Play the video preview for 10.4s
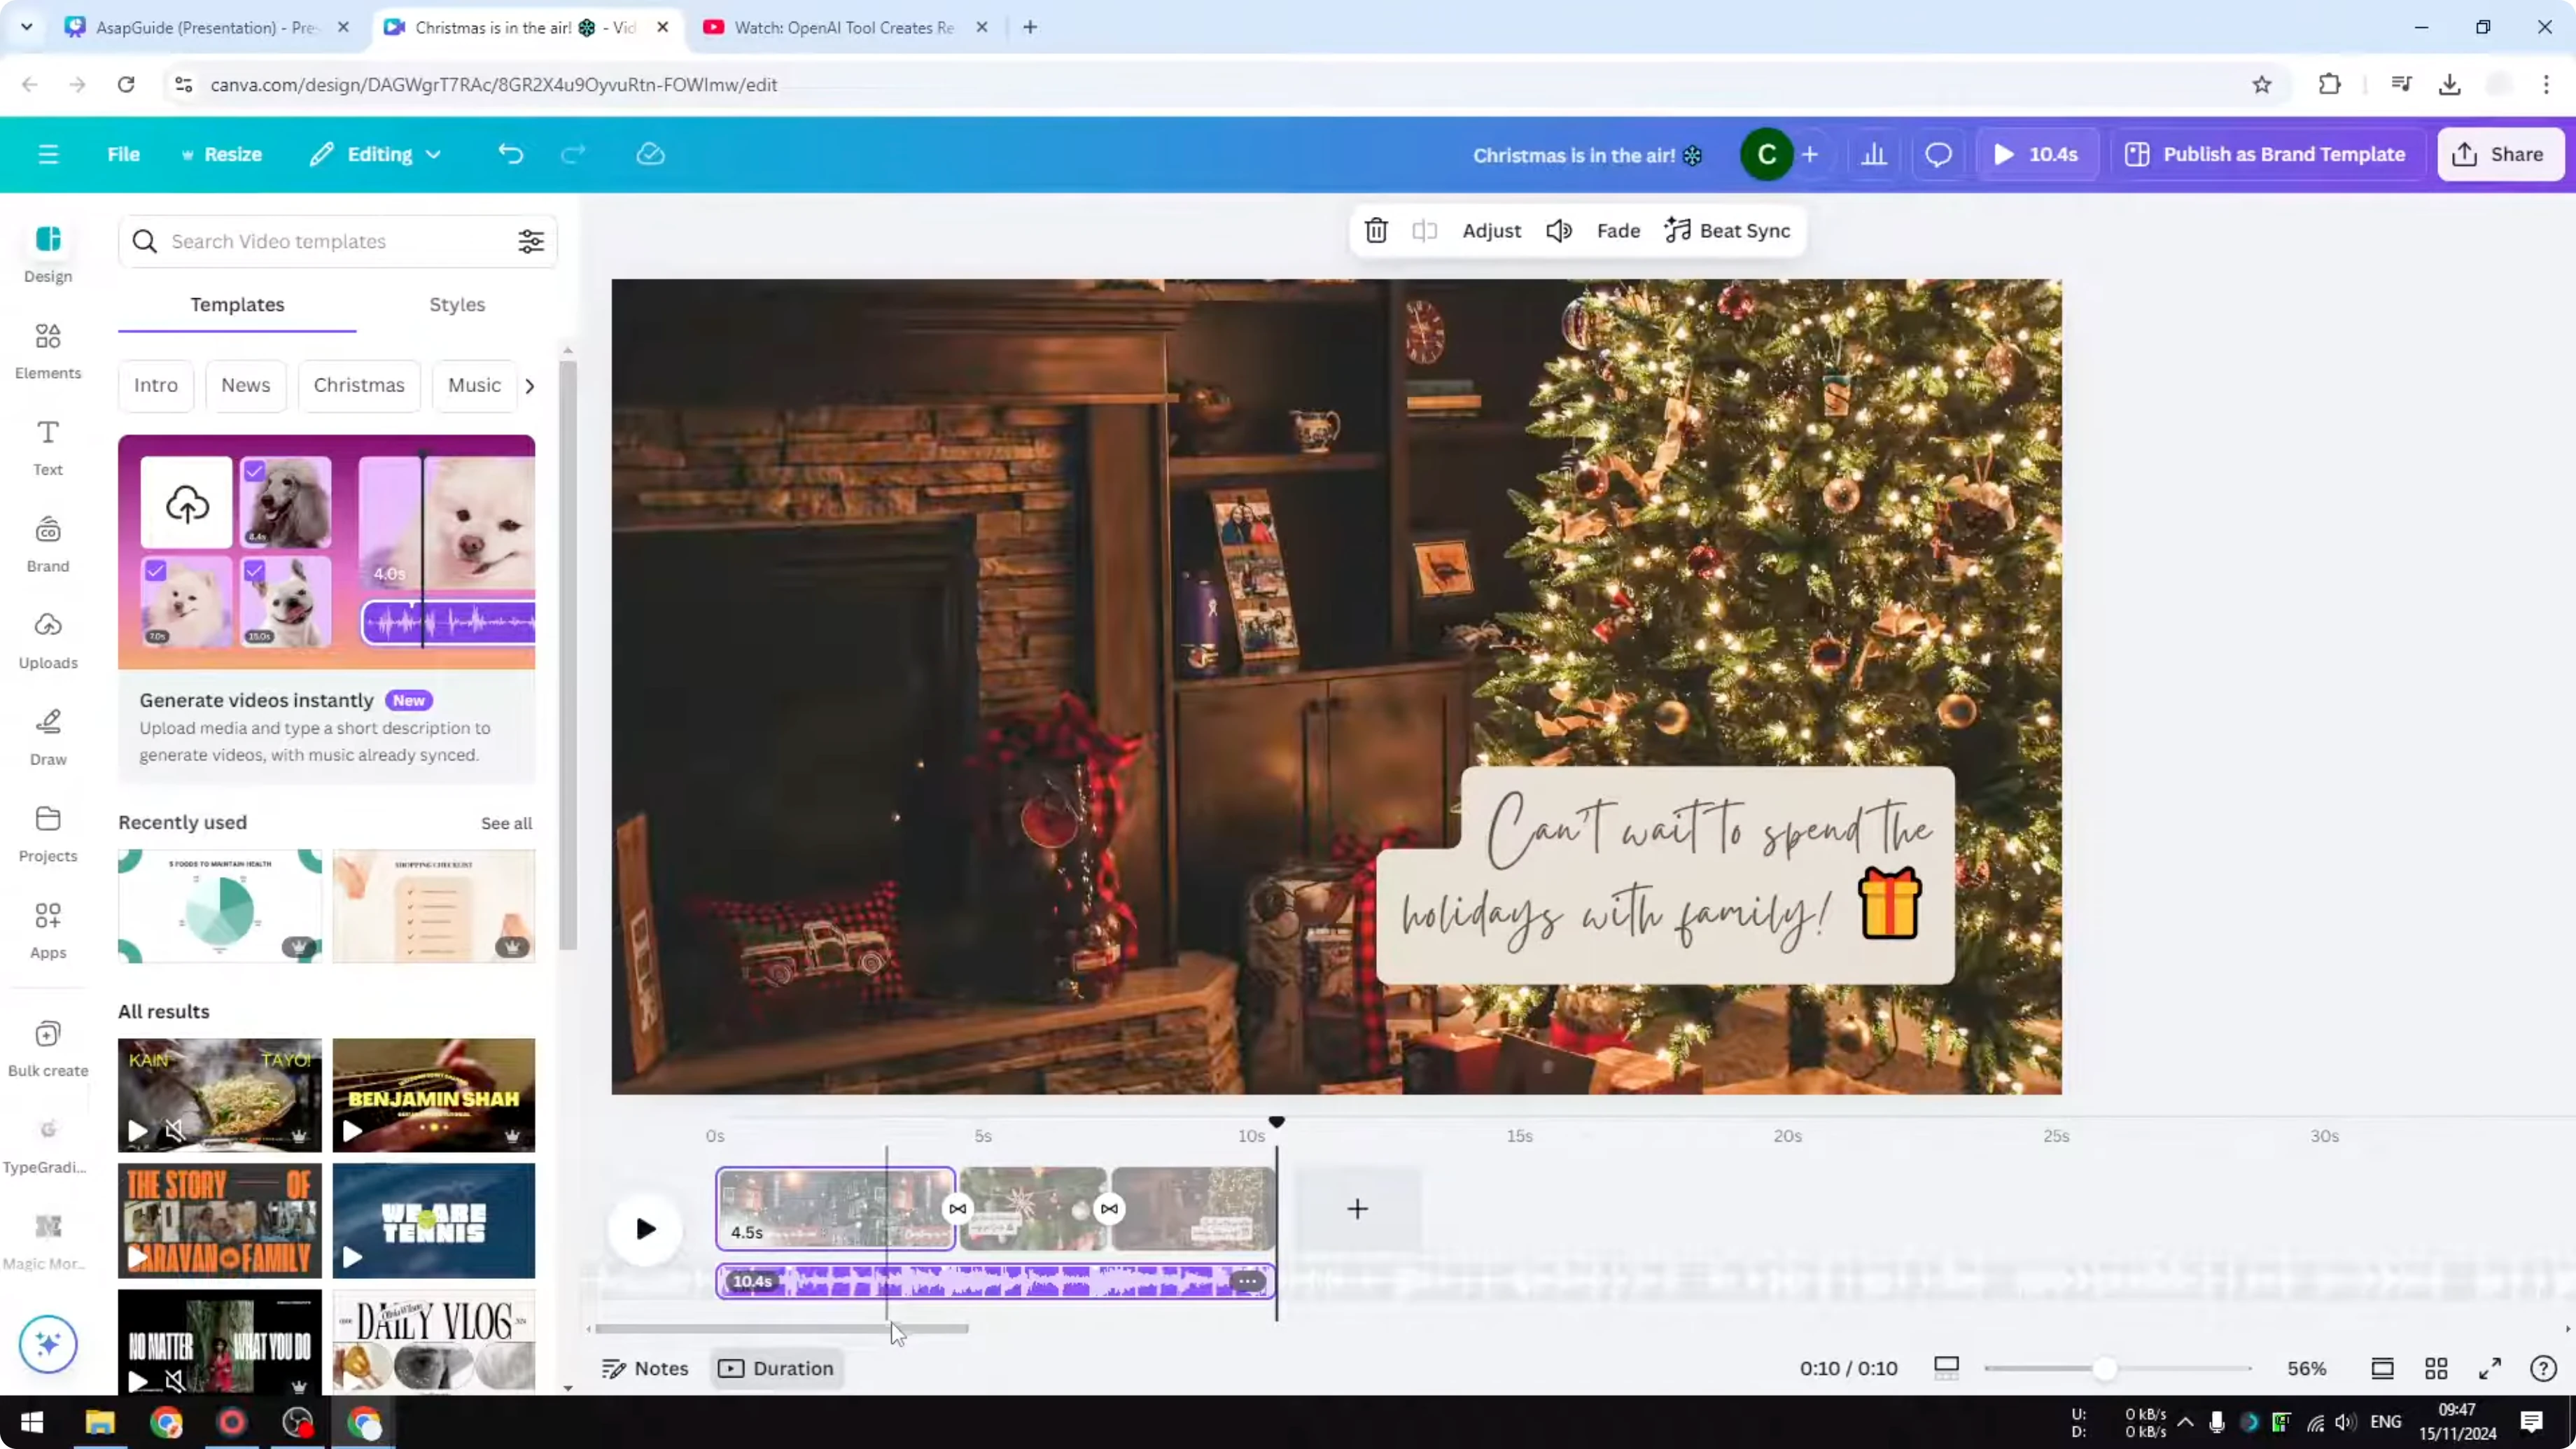The width and height of the screenshot is (2576, 1449). click(x=2035, y=154)
